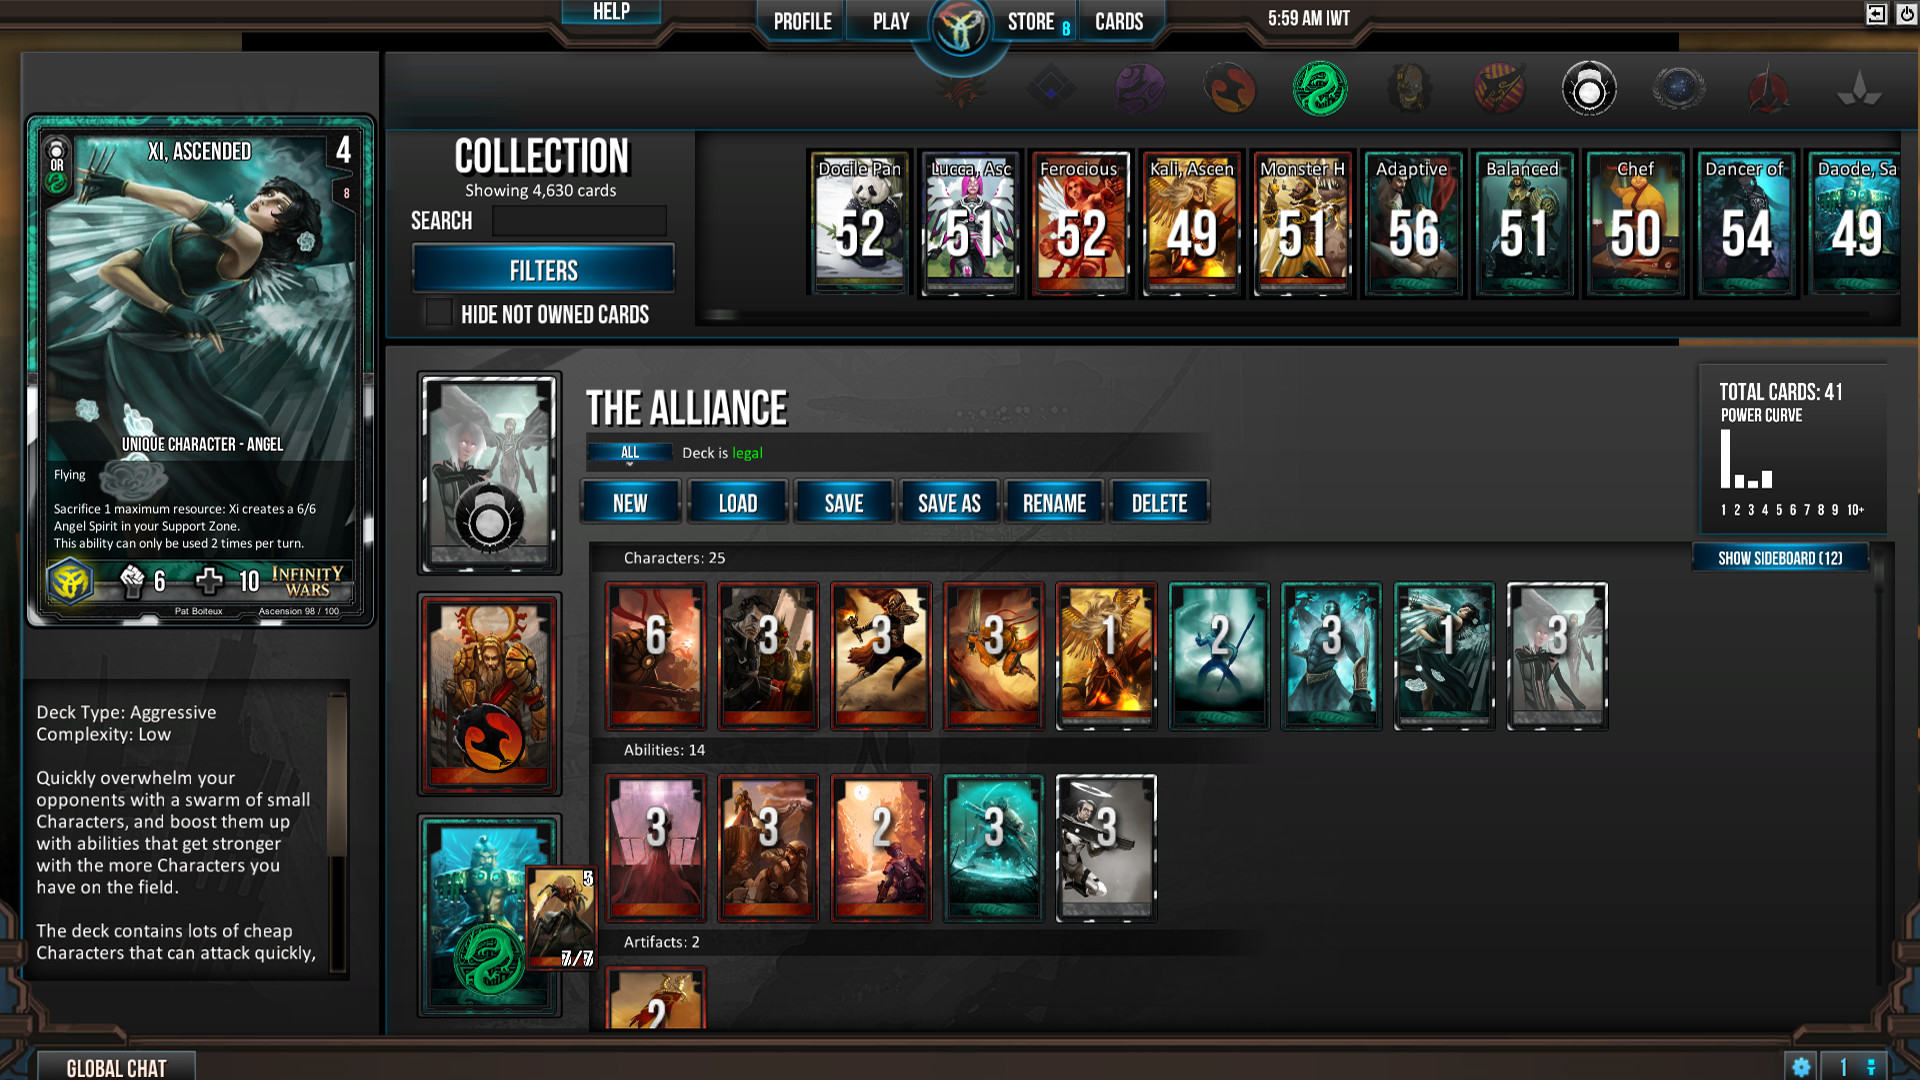Viewport: 1920px width, 1080px height.
Task: Show the sideboard with 12 cards
Action: click(x=1780, y=558)
